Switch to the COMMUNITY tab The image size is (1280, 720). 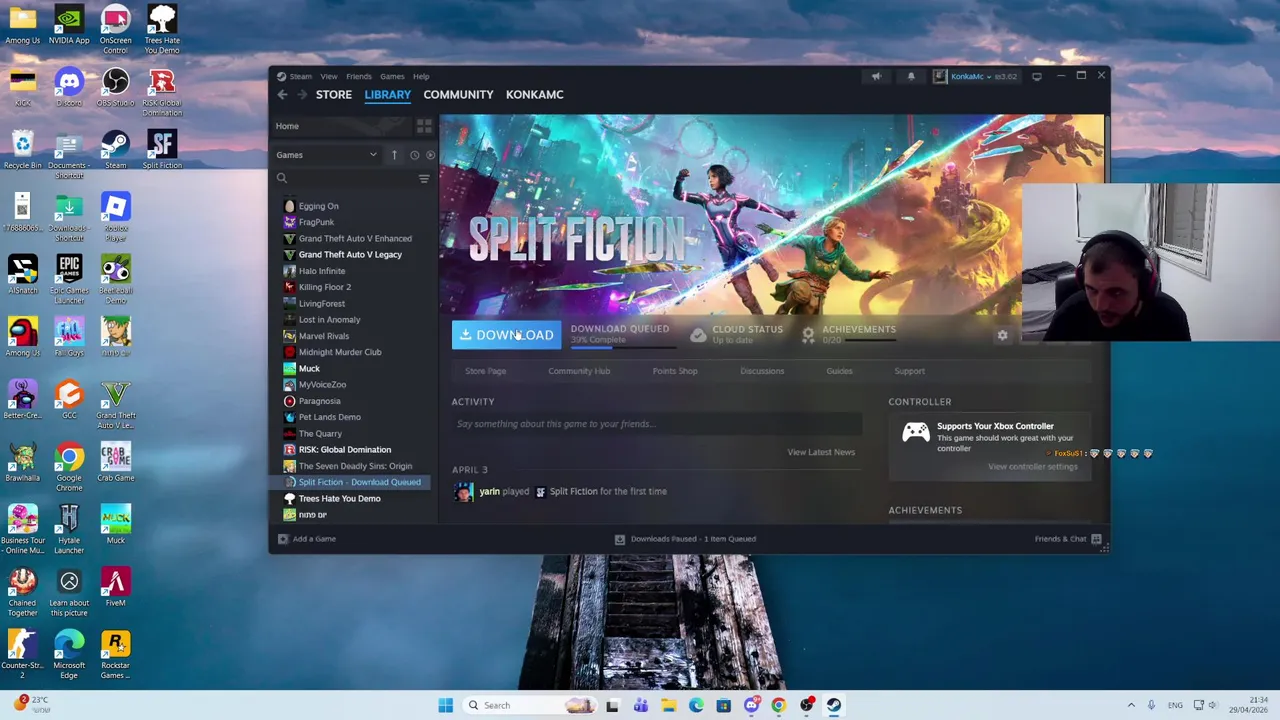click(x=458, y=95)
